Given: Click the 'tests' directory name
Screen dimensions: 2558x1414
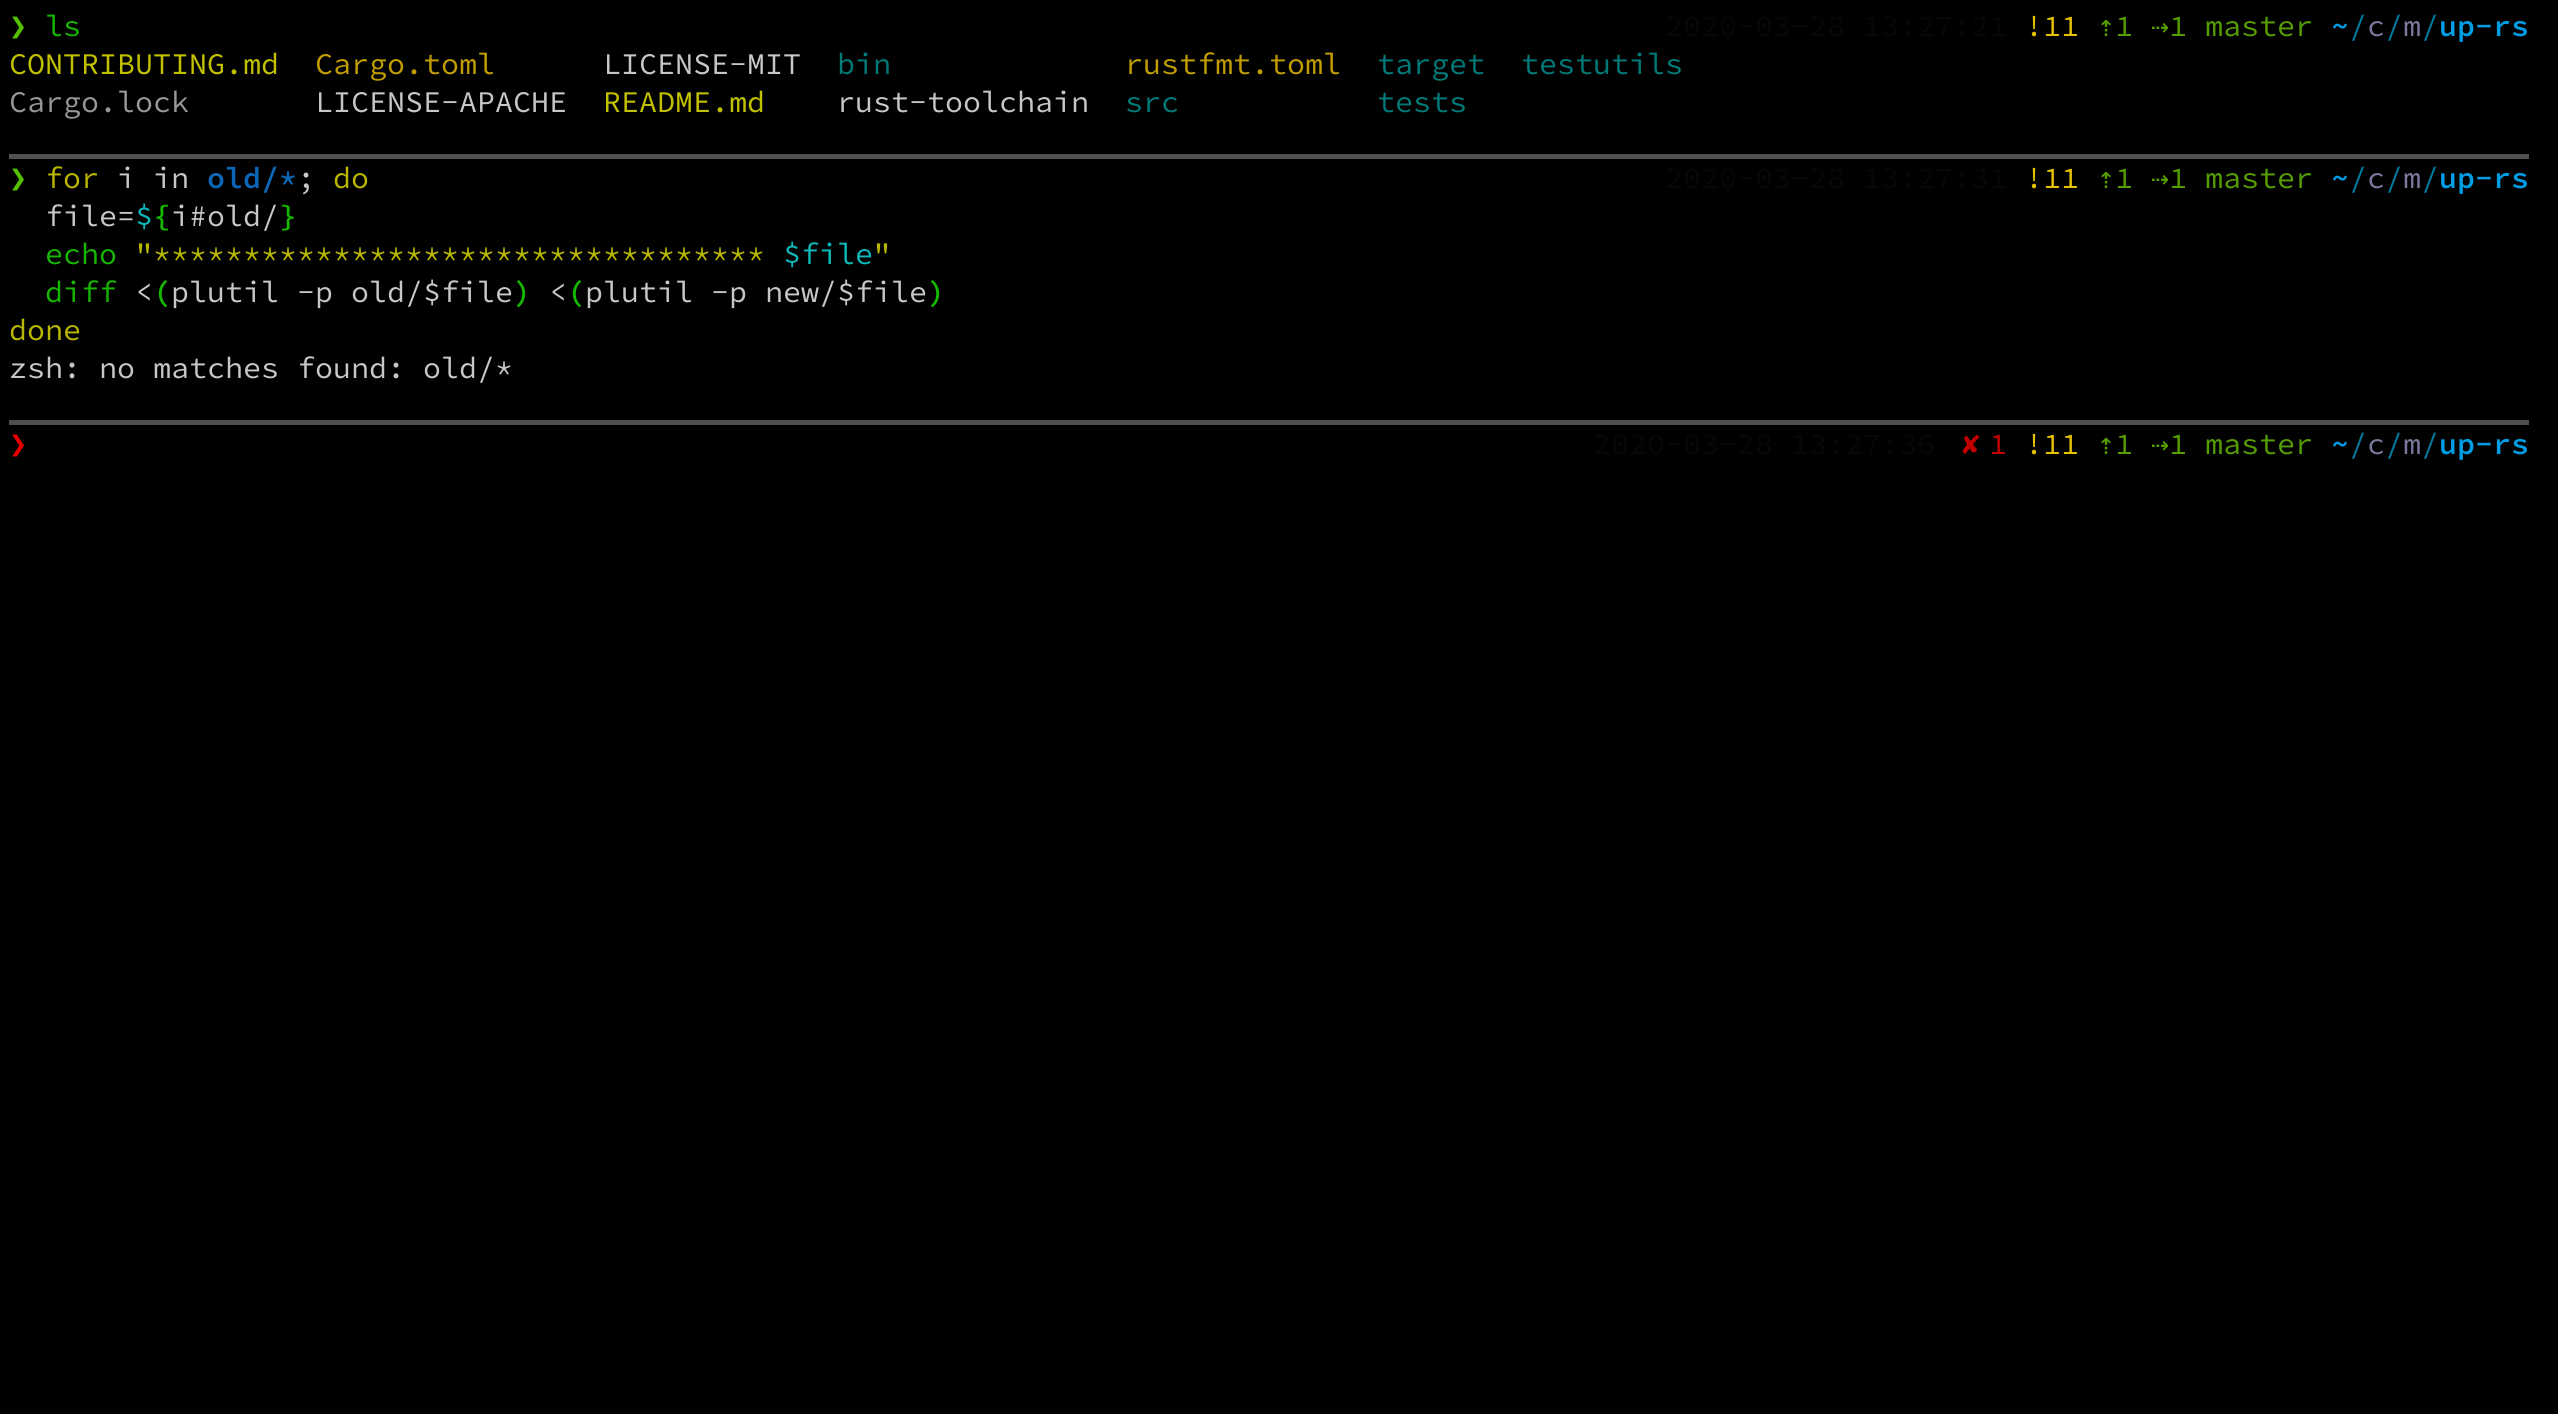Looking at the screenshot, I should click(1422, 103).
